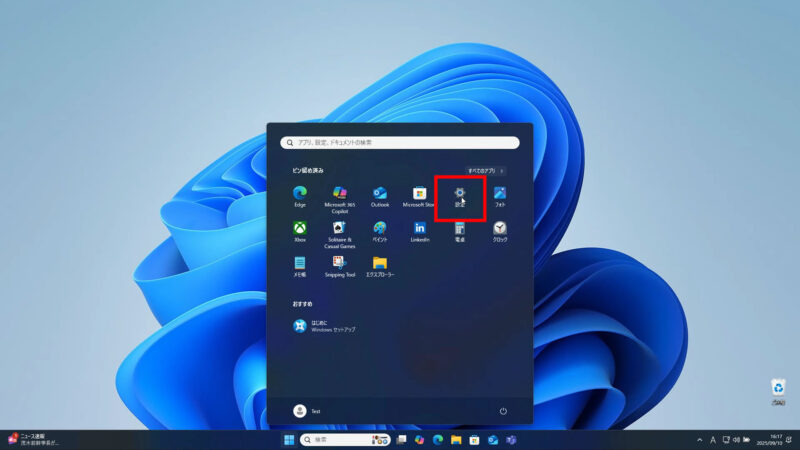Screen dimensions: 800x450
Task: Expand すべてのアプリ (All apps) list
Action: point(485,171)
